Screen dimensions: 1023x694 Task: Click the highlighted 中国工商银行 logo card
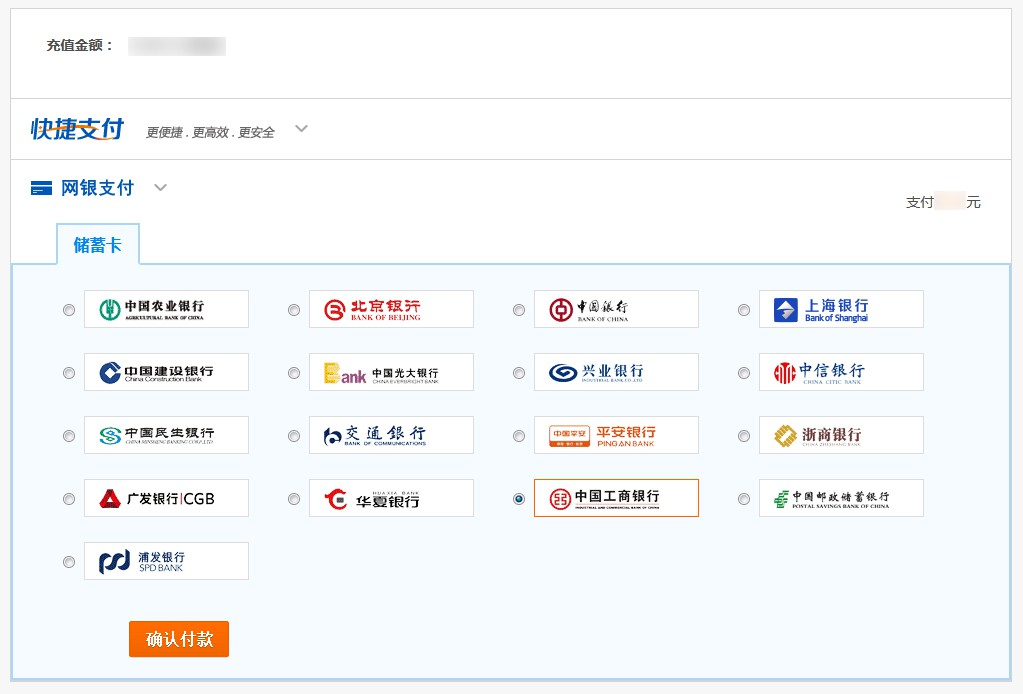pyautogui.click(x=617, y=498)
